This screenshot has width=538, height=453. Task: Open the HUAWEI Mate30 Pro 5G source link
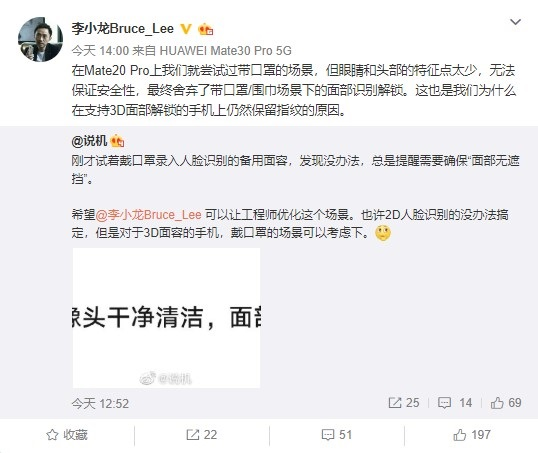(x=226, y=51)
